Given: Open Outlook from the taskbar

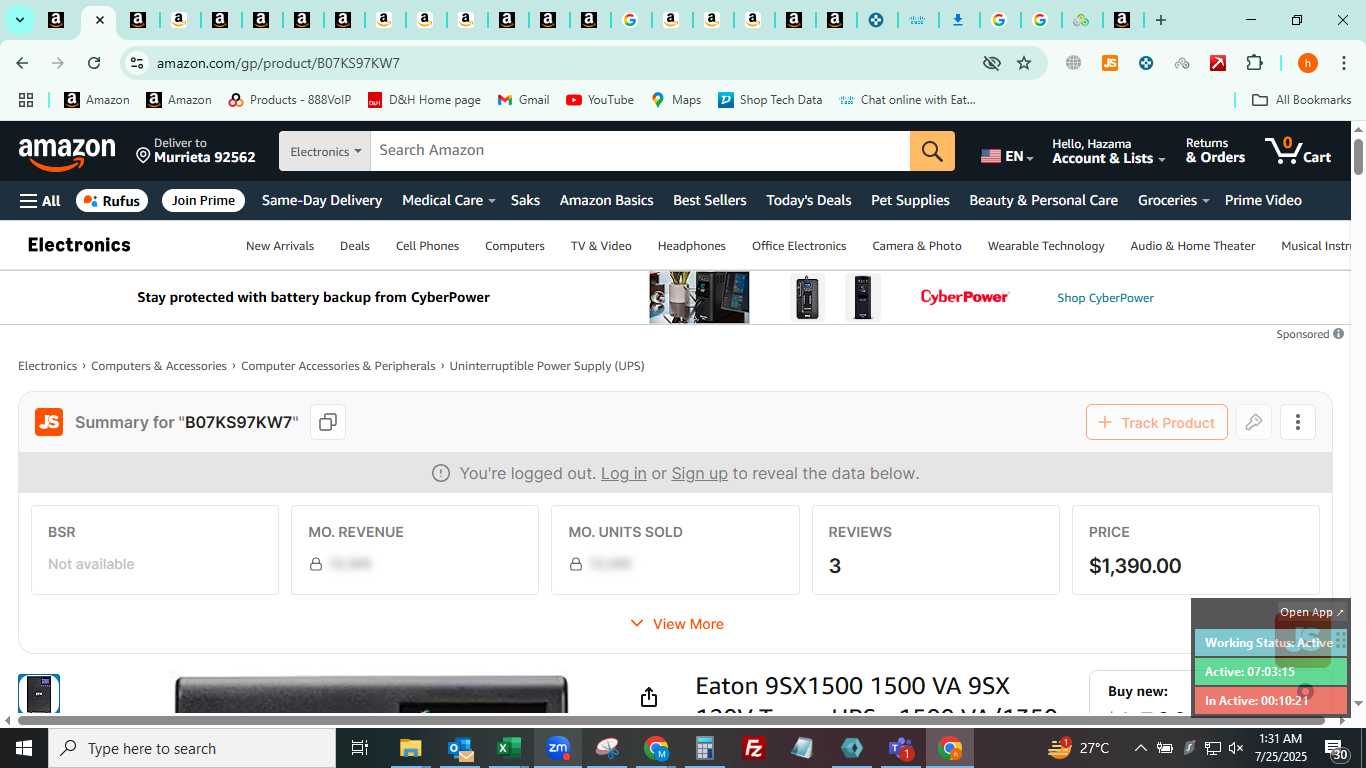Looking at the screenshot, I should tap(460, 748).
